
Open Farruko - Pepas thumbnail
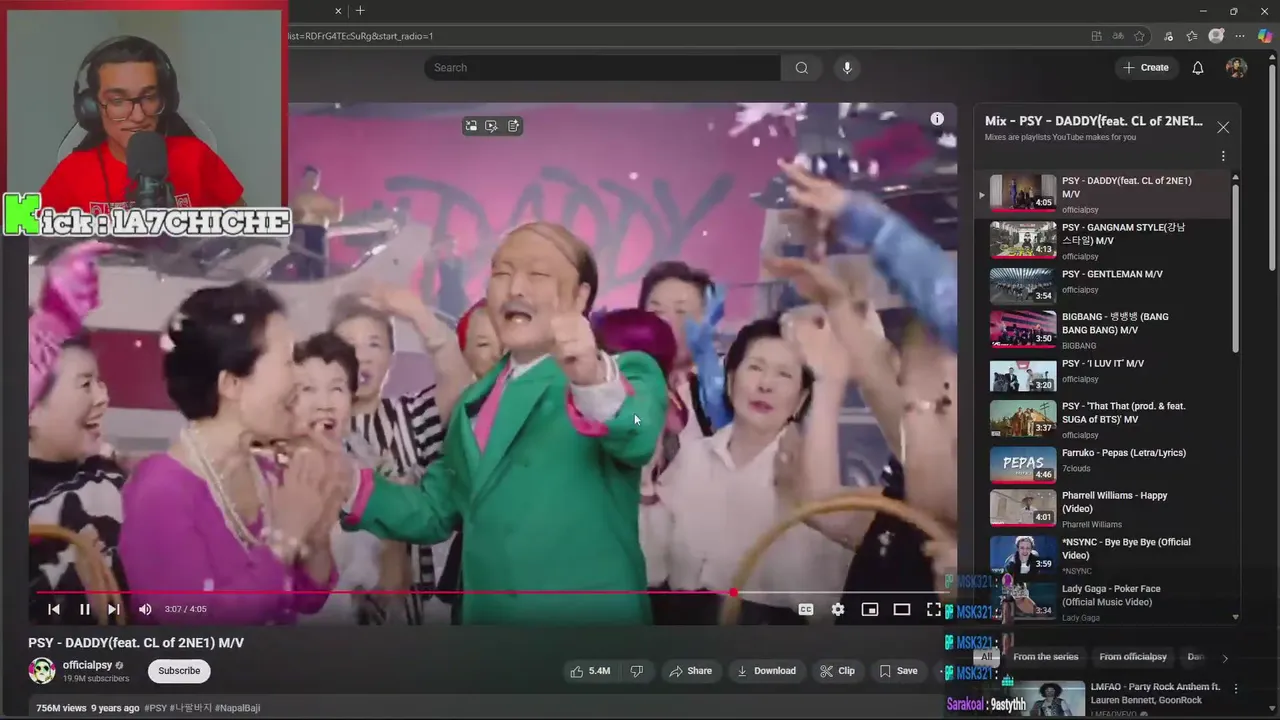click(x=1023, y=464)
